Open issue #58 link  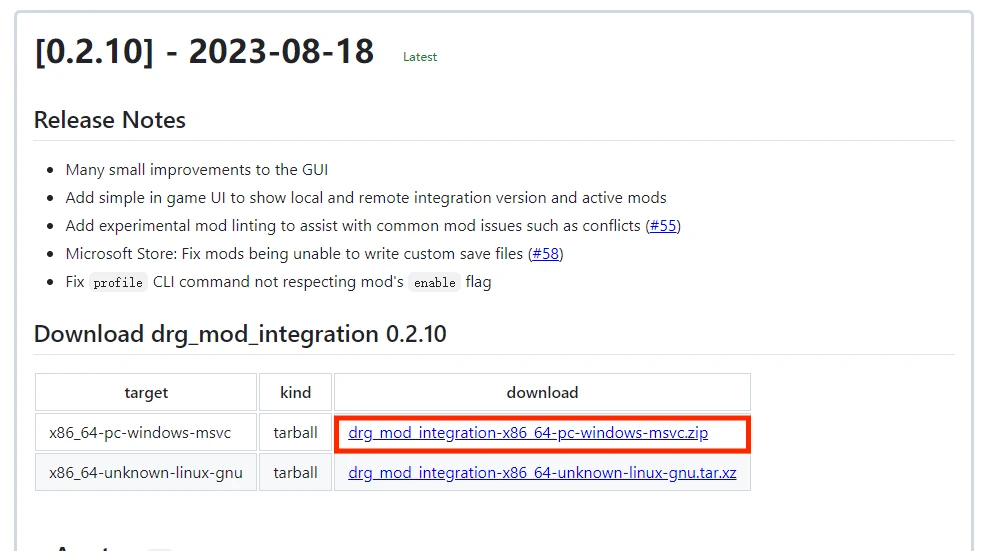pos(545,254)
